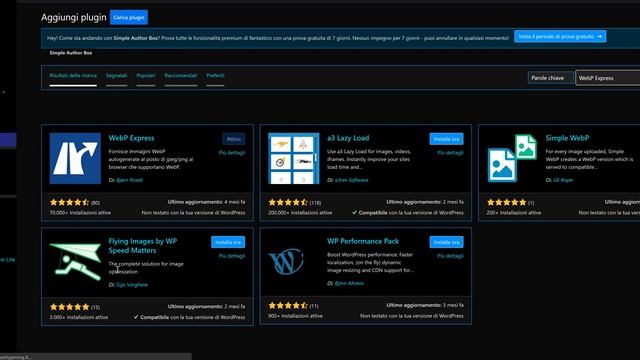Click the WebP Express plugin icon
Screen dimensions: 640x360
point(75,158)
